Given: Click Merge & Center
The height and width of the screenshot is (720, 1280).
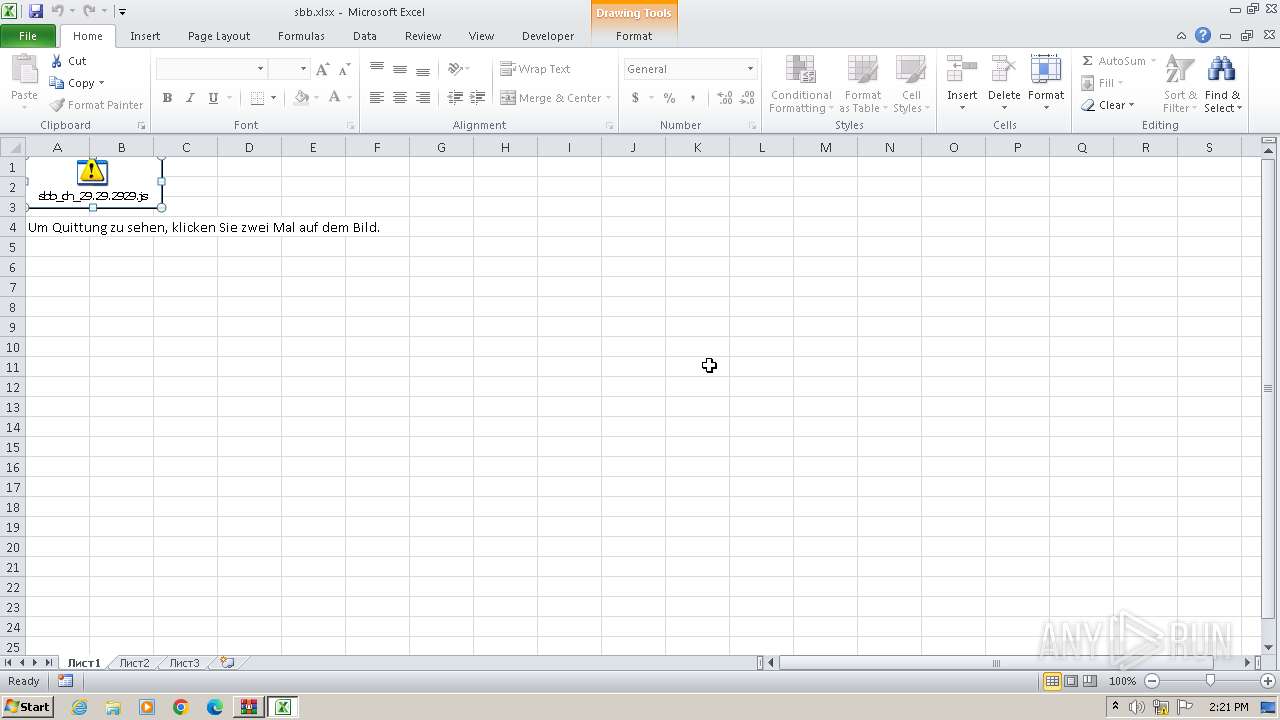Looking at the screenshot, I should (x=551, y=98).
